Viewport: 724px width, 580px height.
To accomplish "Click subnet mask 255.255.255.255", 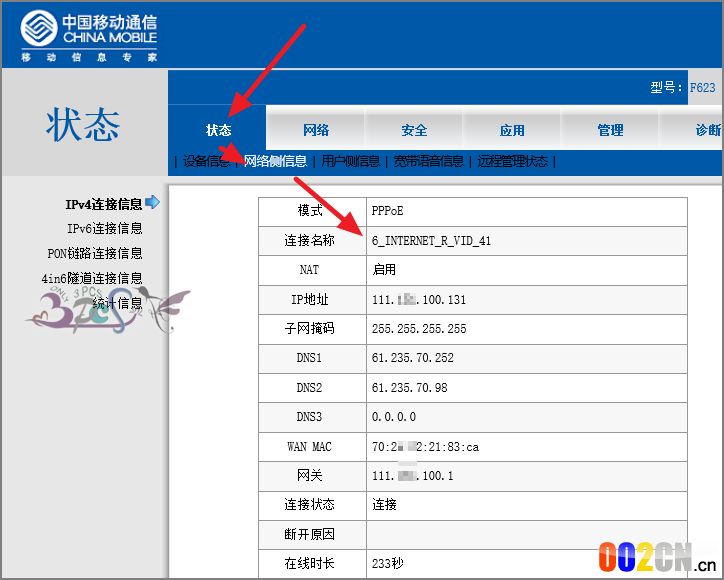I will [x=419, y=329].
